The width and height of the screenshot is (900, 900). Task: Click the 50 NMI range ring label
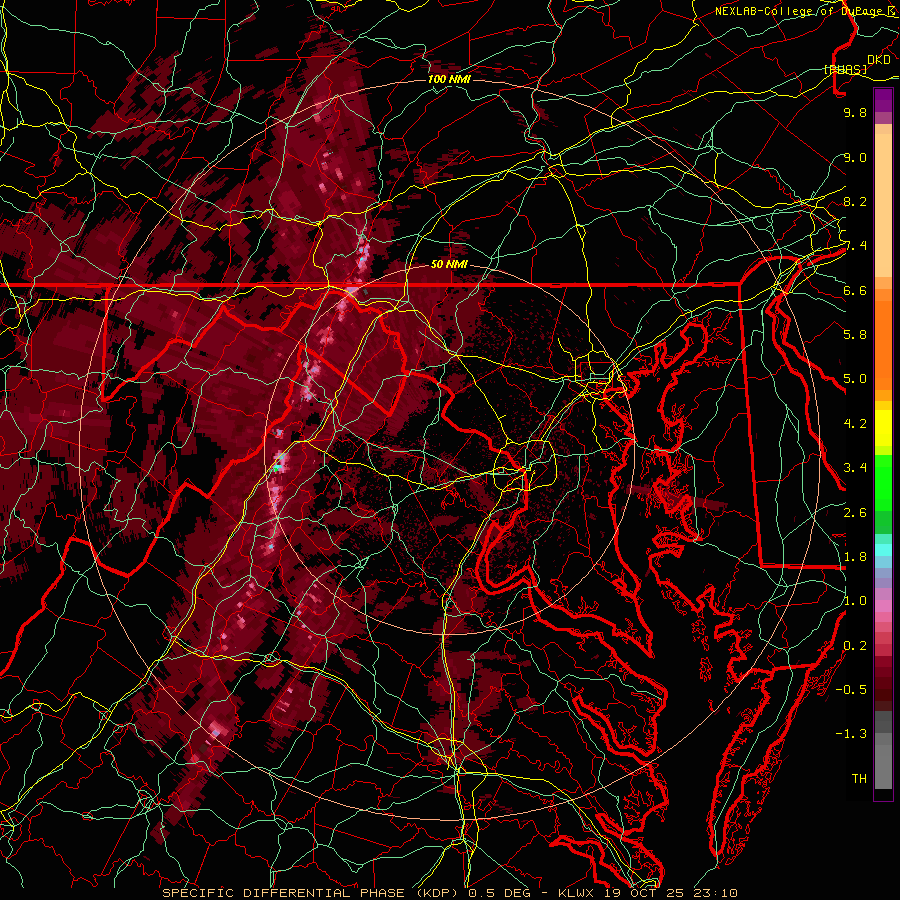pyautogui.click(x=449, y=265)
